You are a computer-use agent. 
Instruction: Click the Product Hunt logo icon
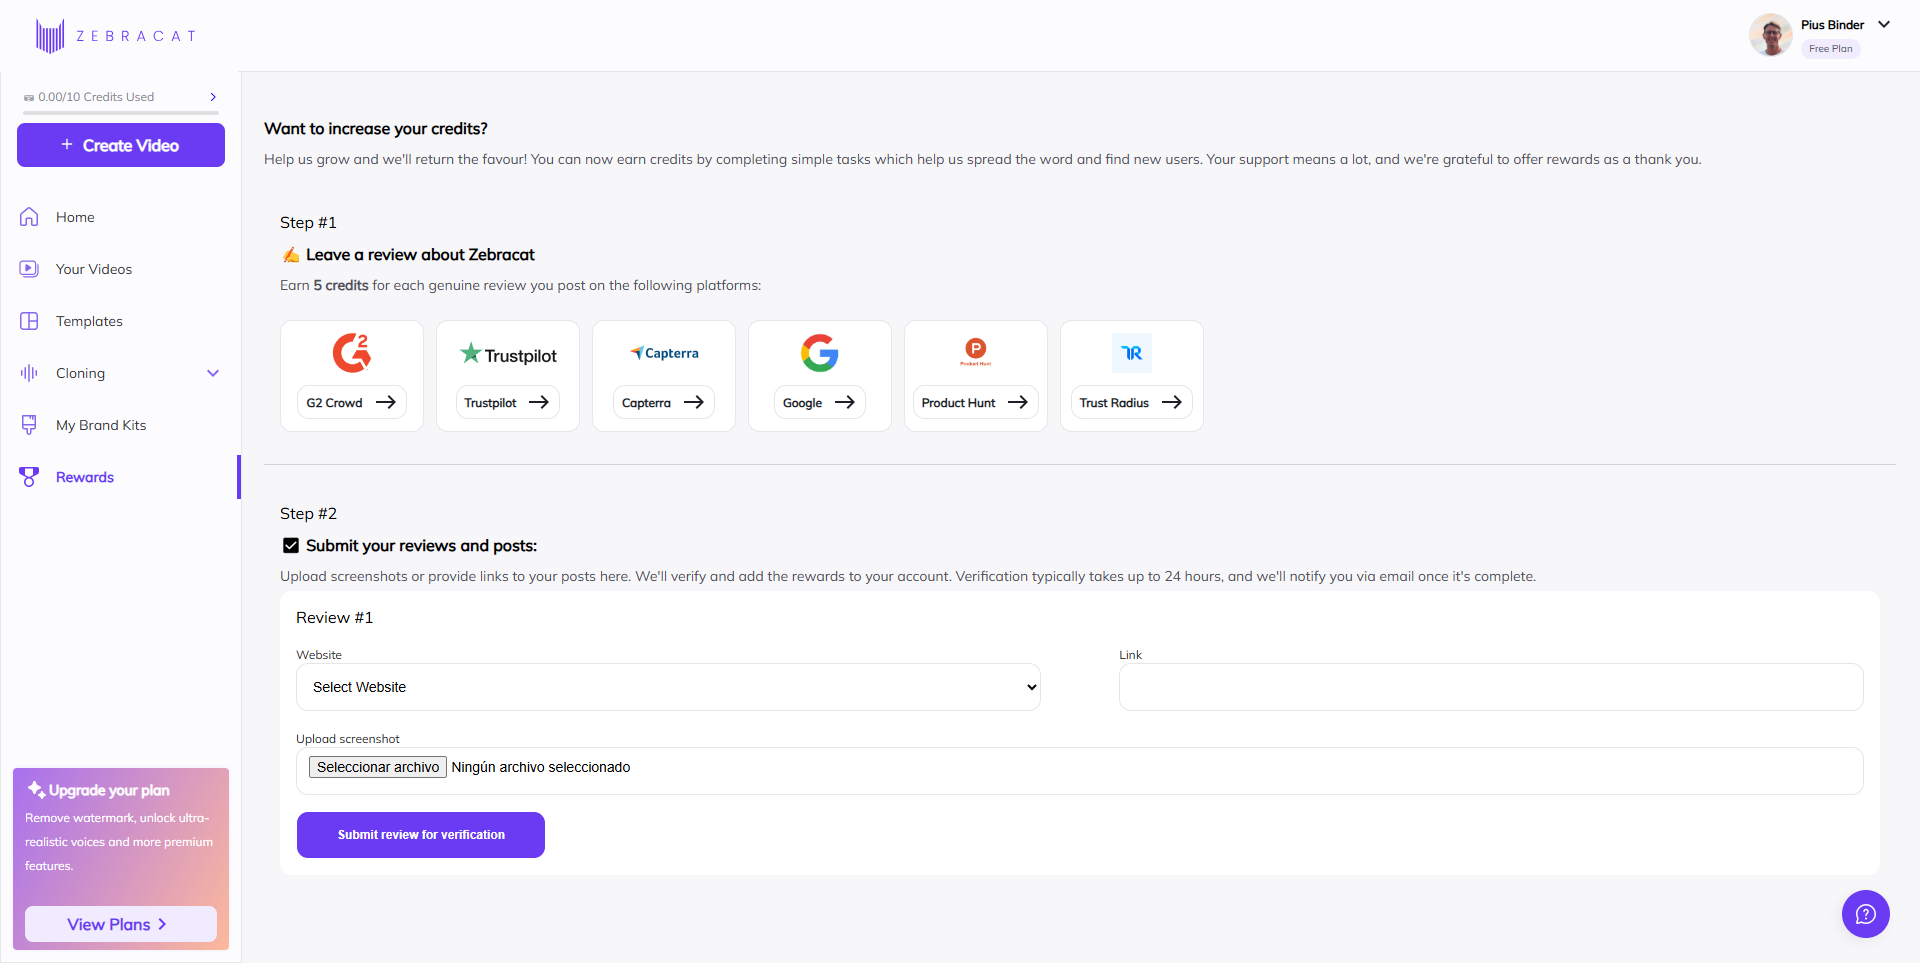tap(975, 350)
